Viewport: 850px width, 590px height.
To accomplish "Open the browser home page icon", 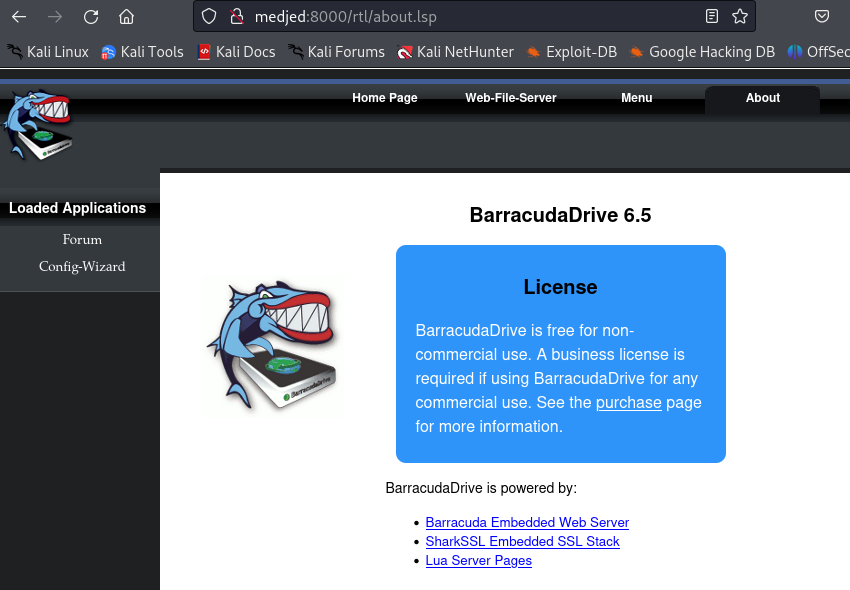I will click(x=126, y=17).
